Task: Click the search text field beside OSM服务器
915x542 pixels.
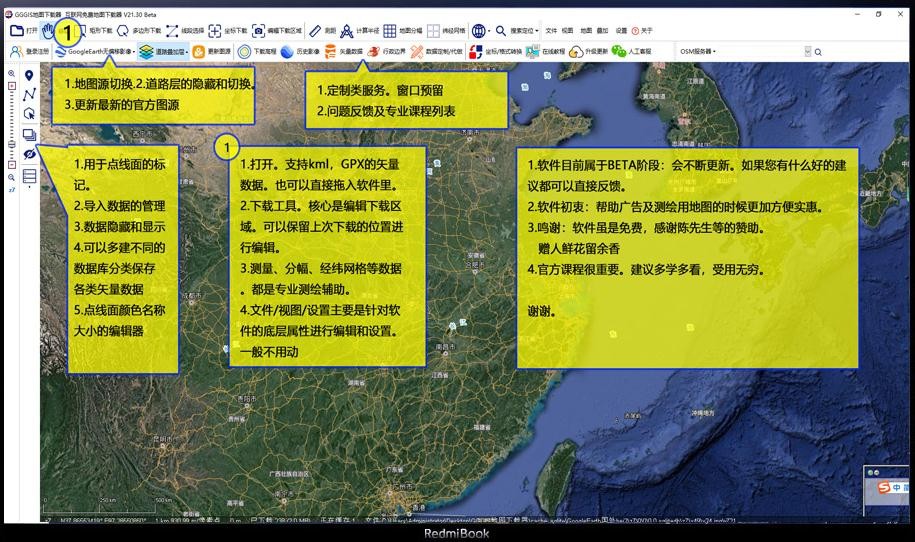Action: [760, 52]
